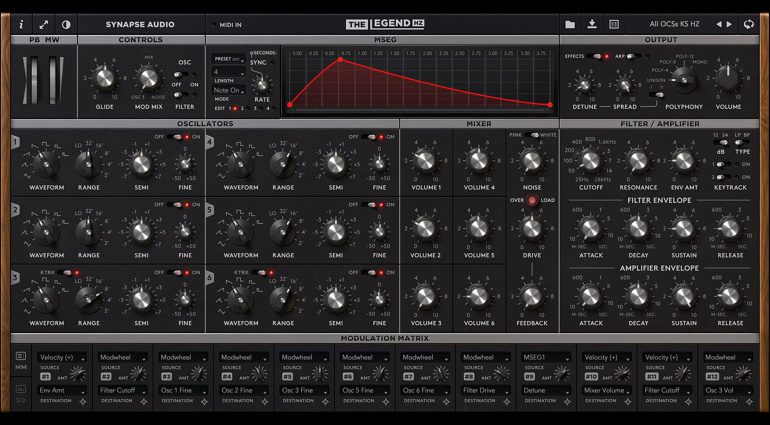Click the #9 modulation slot button
Screen dimensions: 770x425
click(x=529, y=377)
